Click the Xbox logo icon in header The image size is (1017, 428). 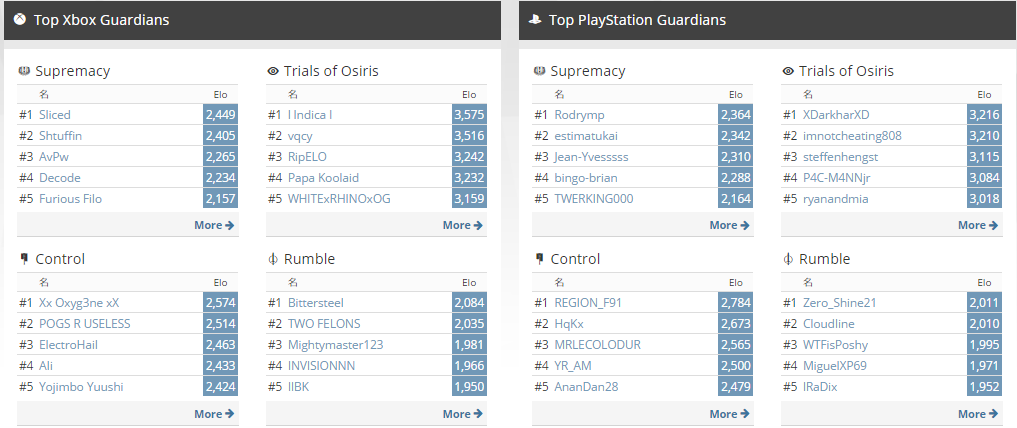click(21, 20)
